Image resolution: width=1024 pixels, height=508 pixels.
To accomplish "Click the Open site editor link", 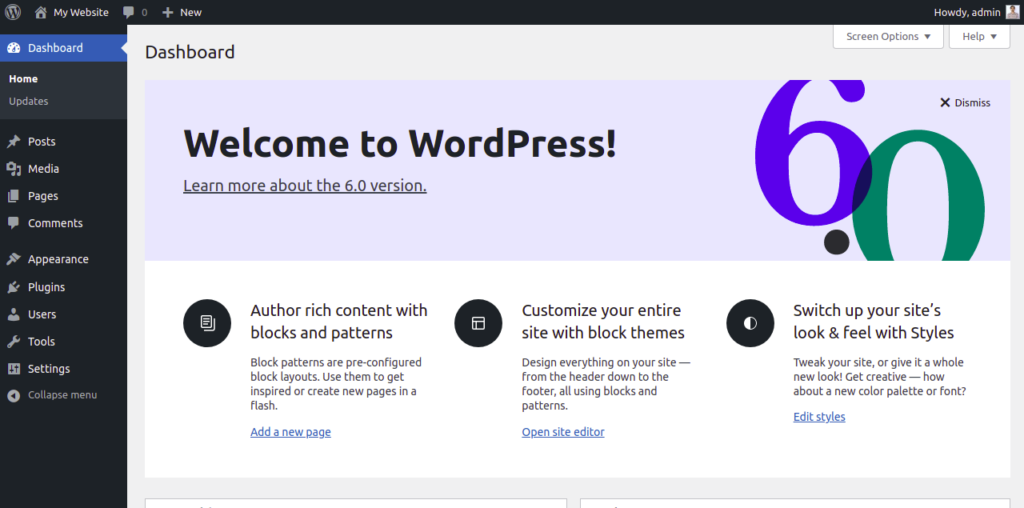I will tap(563, 432).
